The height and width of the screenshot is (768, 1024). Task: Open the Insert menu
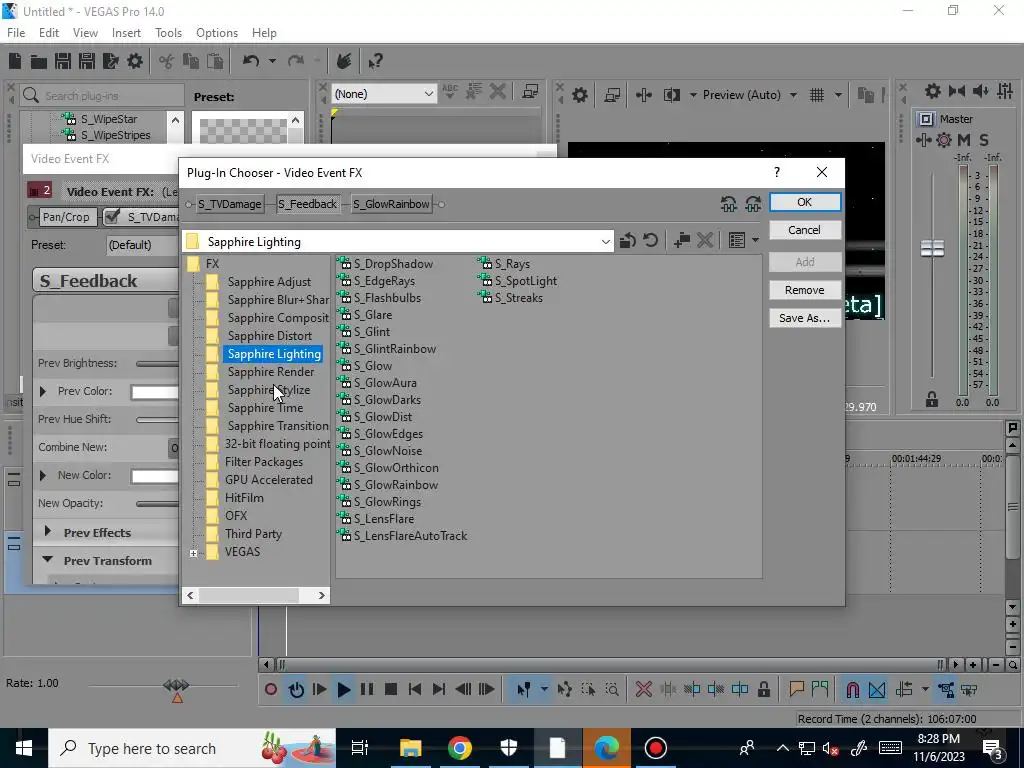coord(126,33)
